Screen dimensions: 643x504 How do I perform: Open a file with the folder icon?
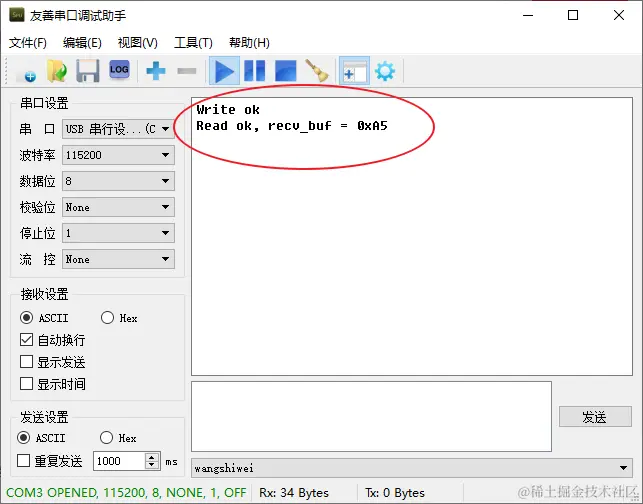(57, 71)
